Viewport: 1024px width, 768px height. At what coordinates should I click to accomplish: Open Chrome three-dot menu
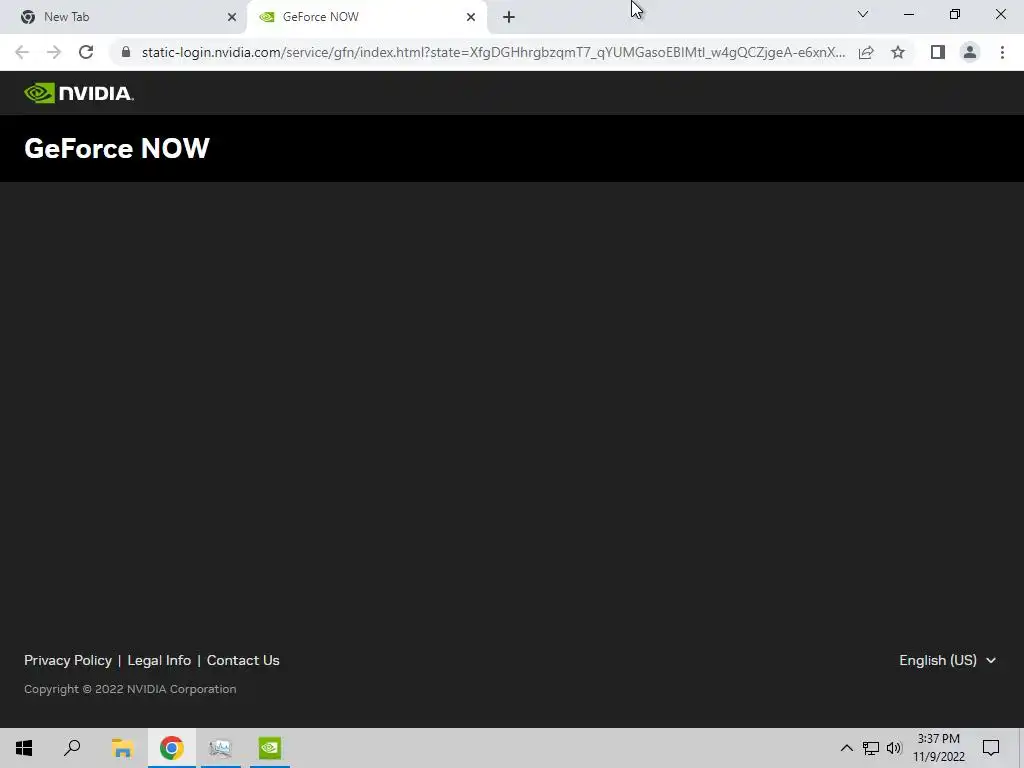tap(1002, 52)
